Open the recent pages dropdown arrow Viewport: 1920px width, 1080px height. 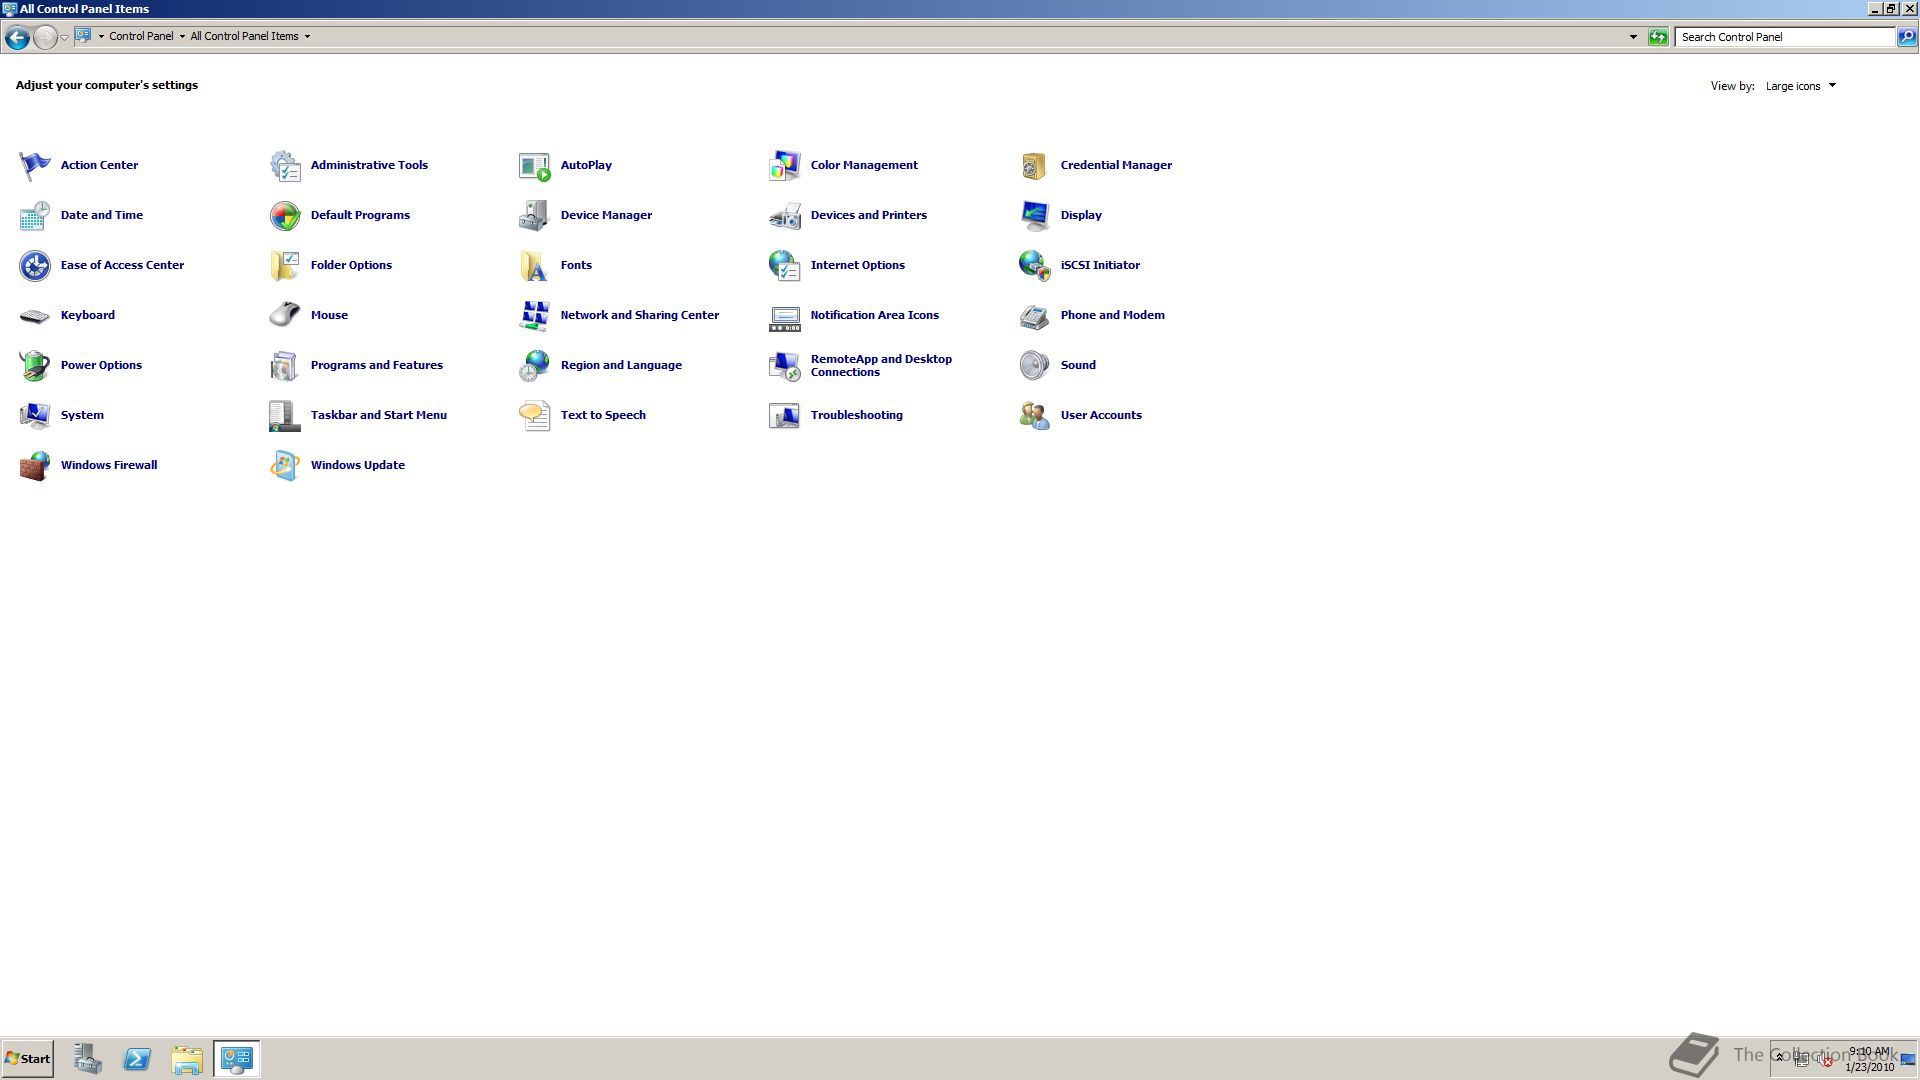click(64, 37)
